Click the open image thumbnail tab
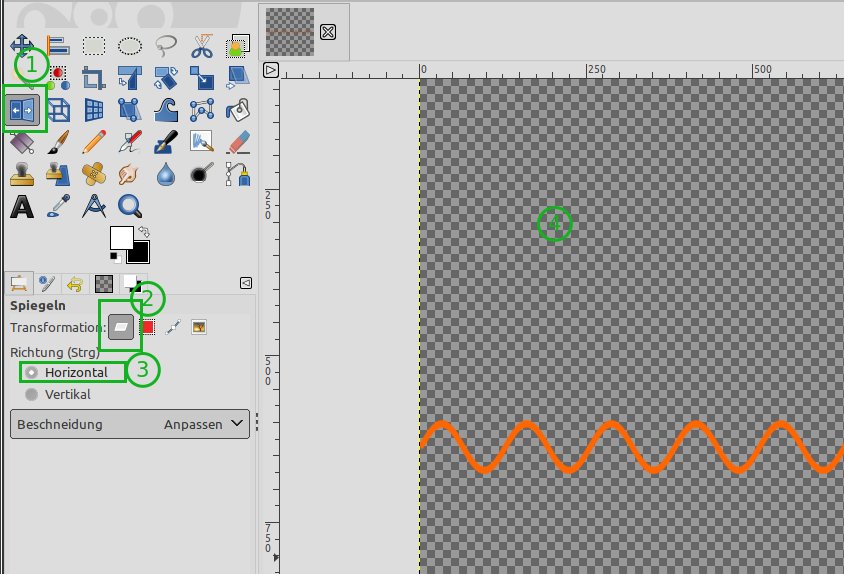The width and height of the screenshot is (844, 574). pyautogui.click(x=290, y=32)
